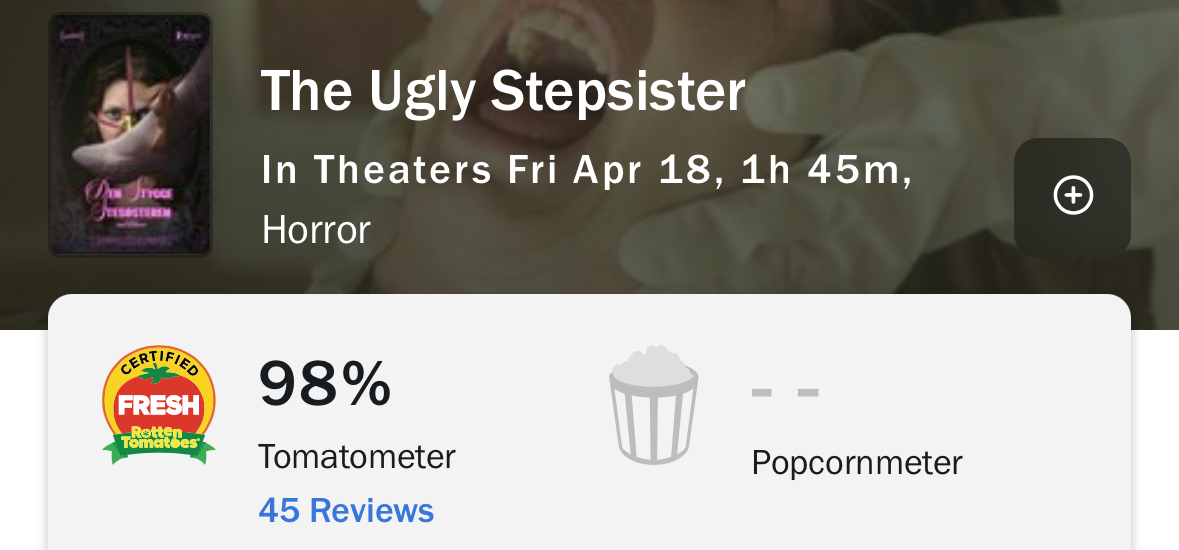Select the Tomatometer label
This screenshot has height=550, width=1179.
(x=356, y=457)
